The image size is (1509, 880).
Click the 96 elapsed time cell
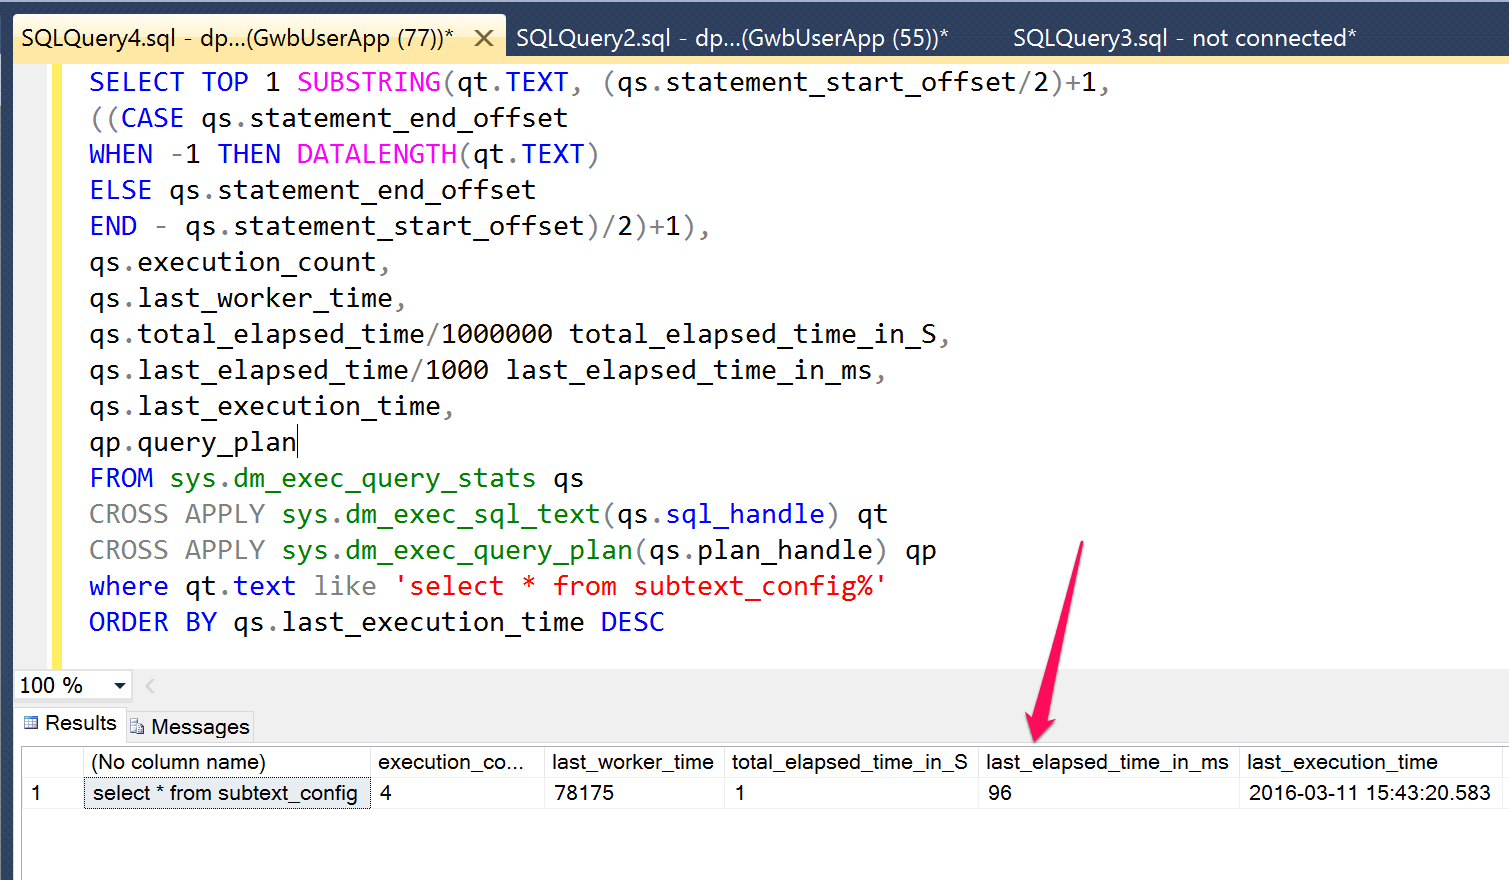1108,793
